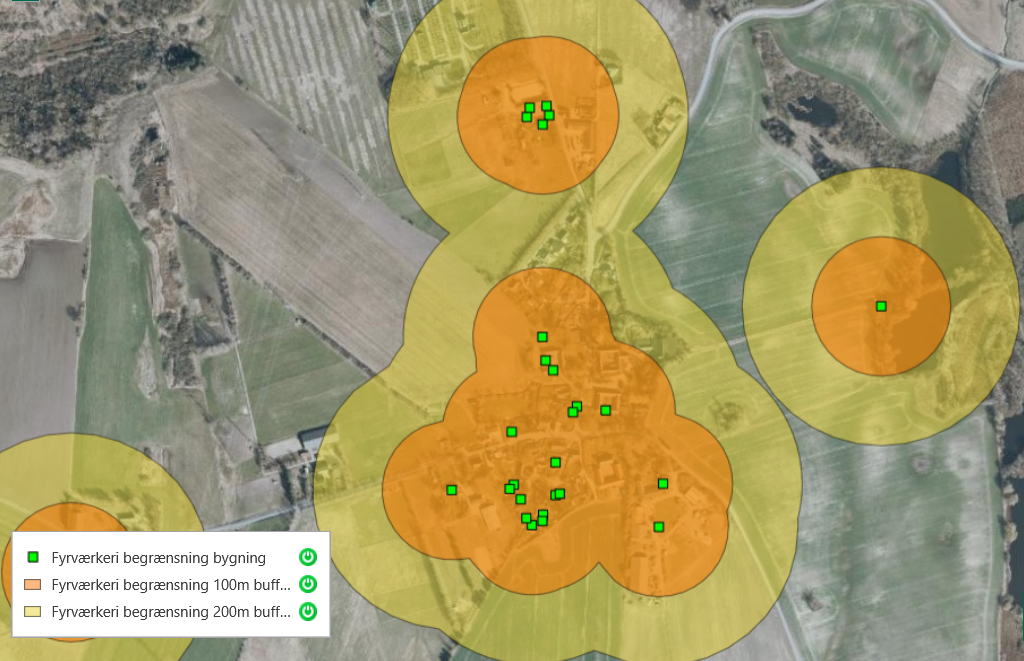Click the topmost-right marker in the northern cluster
This screenshot has width=1024, height=661.
click(547, 105)
